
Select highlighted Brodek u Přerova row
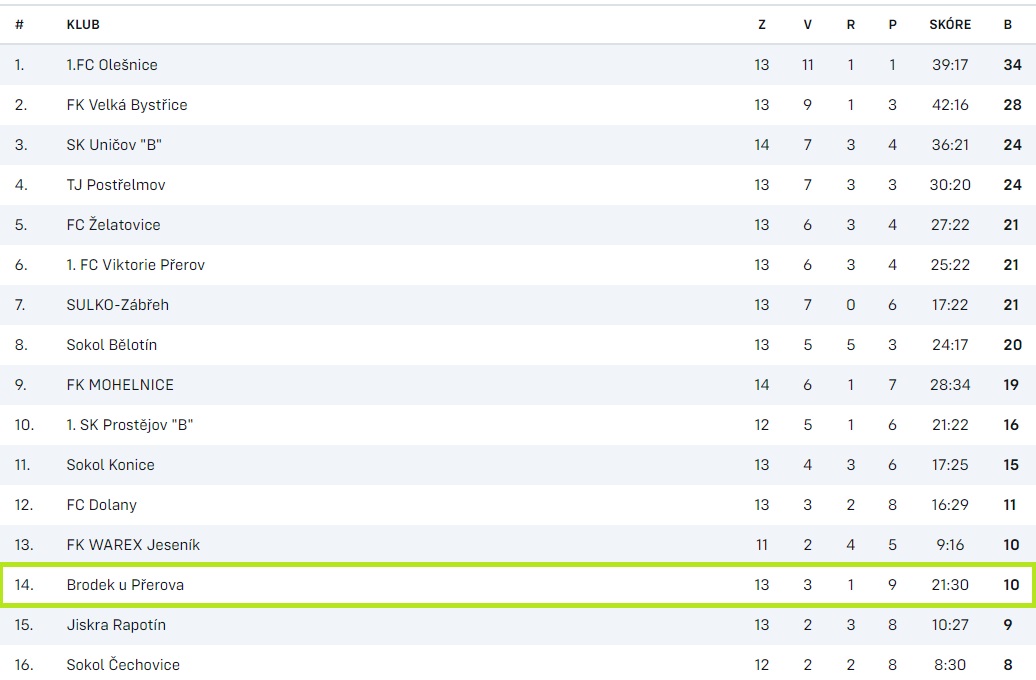tap(518, 585)
